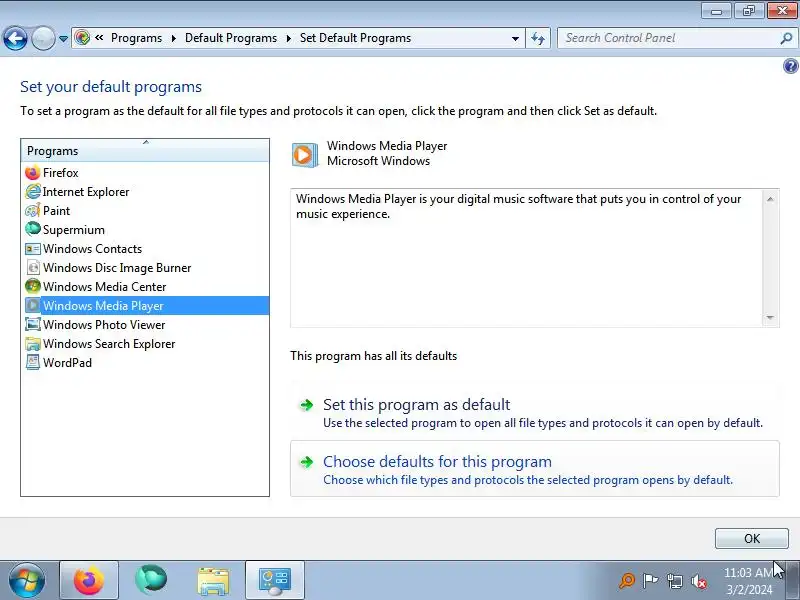Restore down the Control Panel window

pyautogui.click(x=748, y=11)
